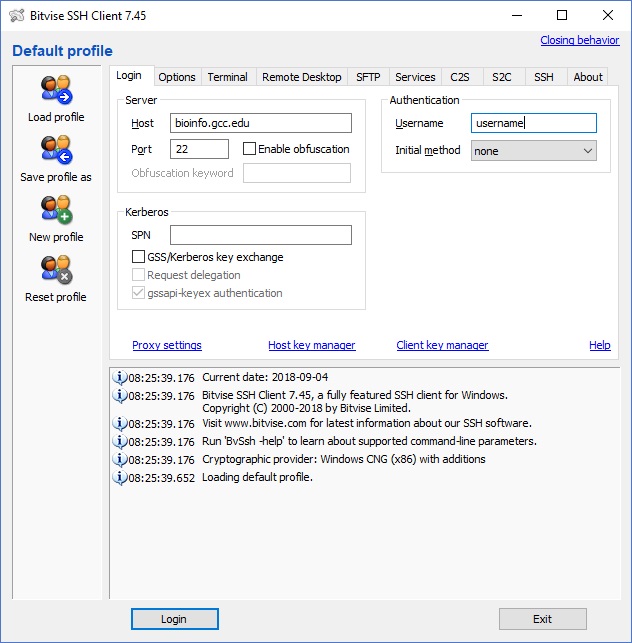Select the 'Current date: 2018-09-04' log text
632x643 pixels.
pyautogui.click(x=265, y=377)
